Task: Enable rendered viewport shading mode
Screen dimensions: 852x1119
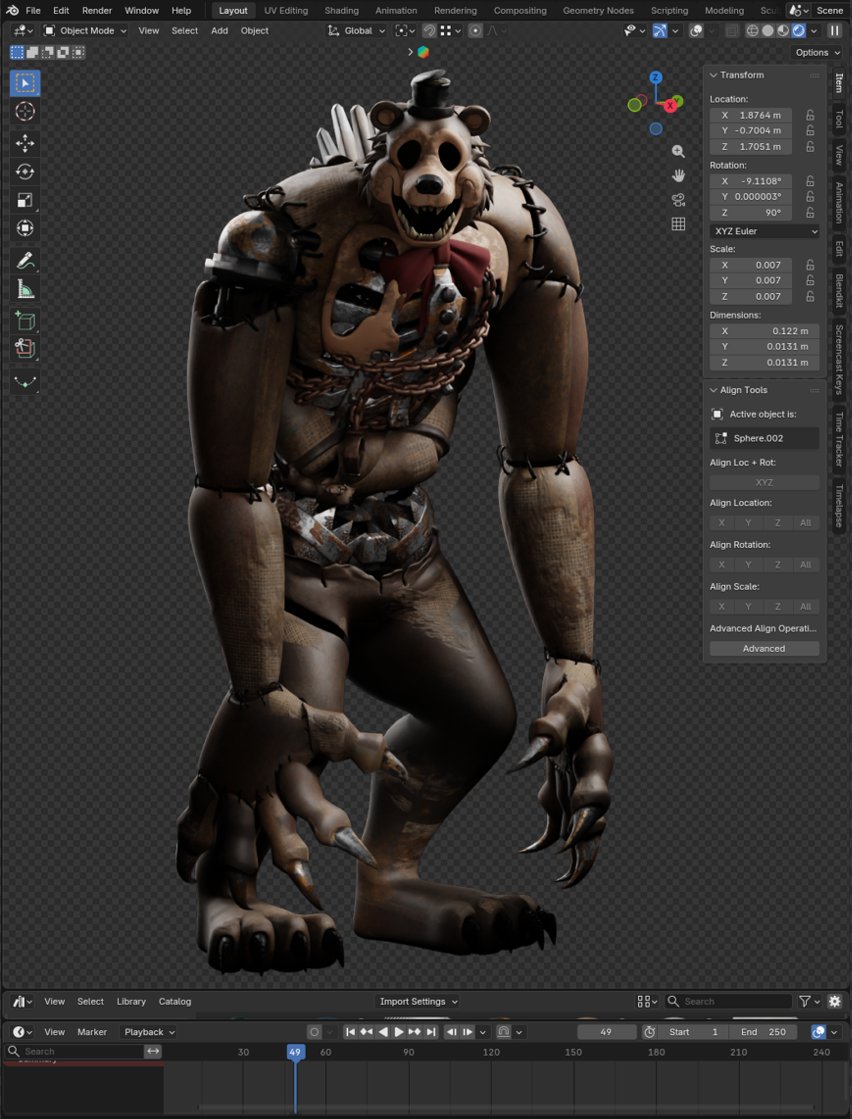Action: (798, 31)
